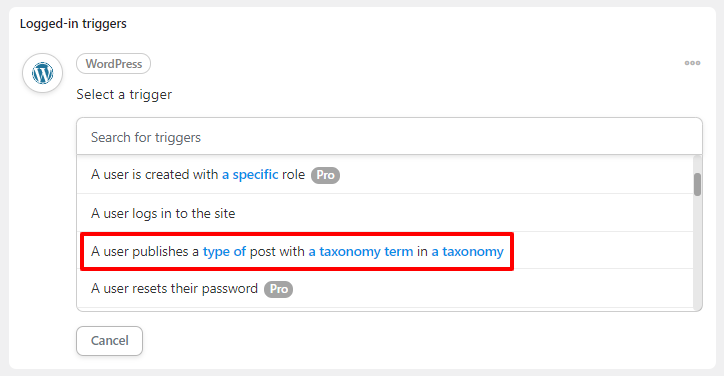Click the scrollbar track below the thumb

point(697,252)
